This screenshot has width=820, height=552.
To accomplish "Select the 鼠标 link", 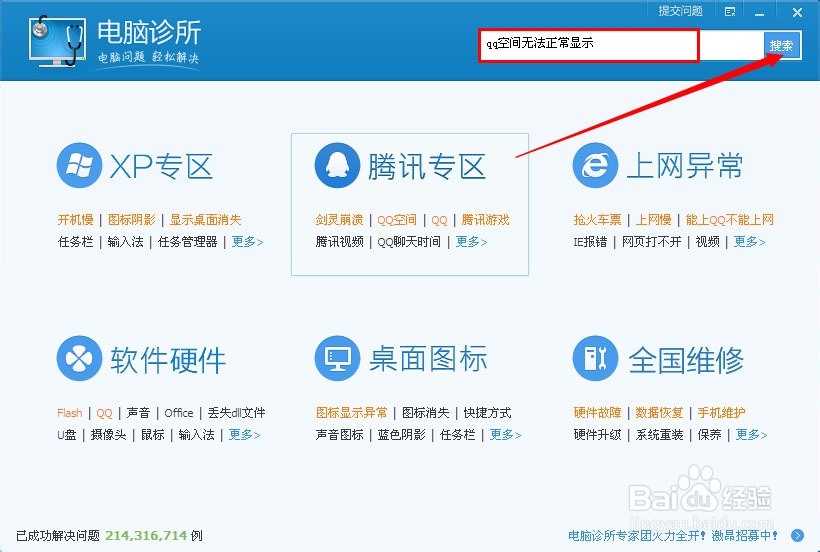I will click(x=153, y=435).
